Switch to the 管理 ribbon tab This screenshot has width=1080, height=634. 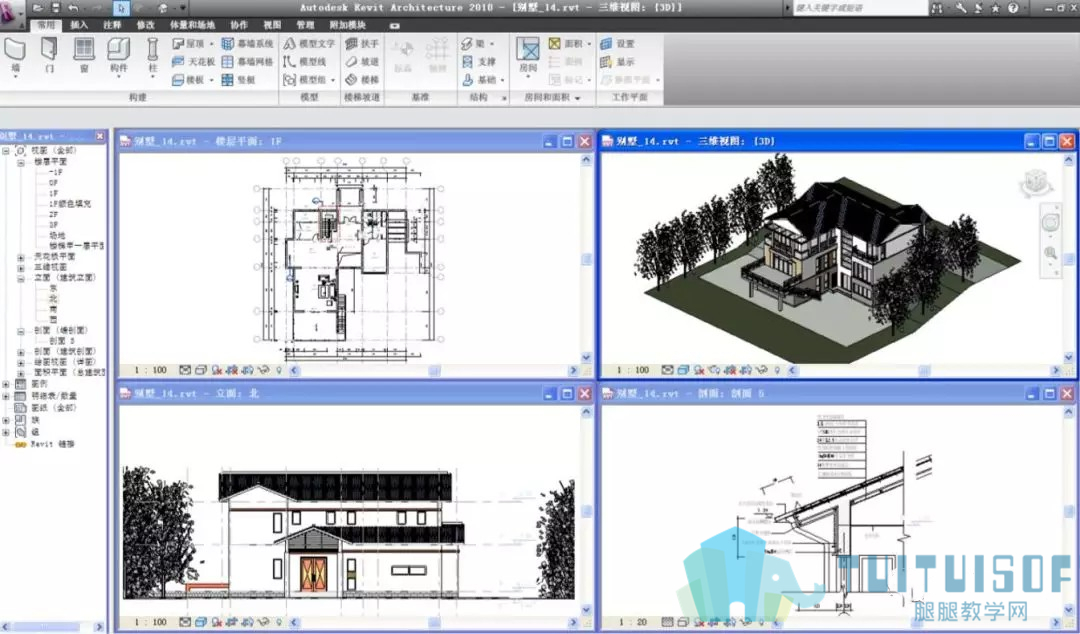click(305, 25)
